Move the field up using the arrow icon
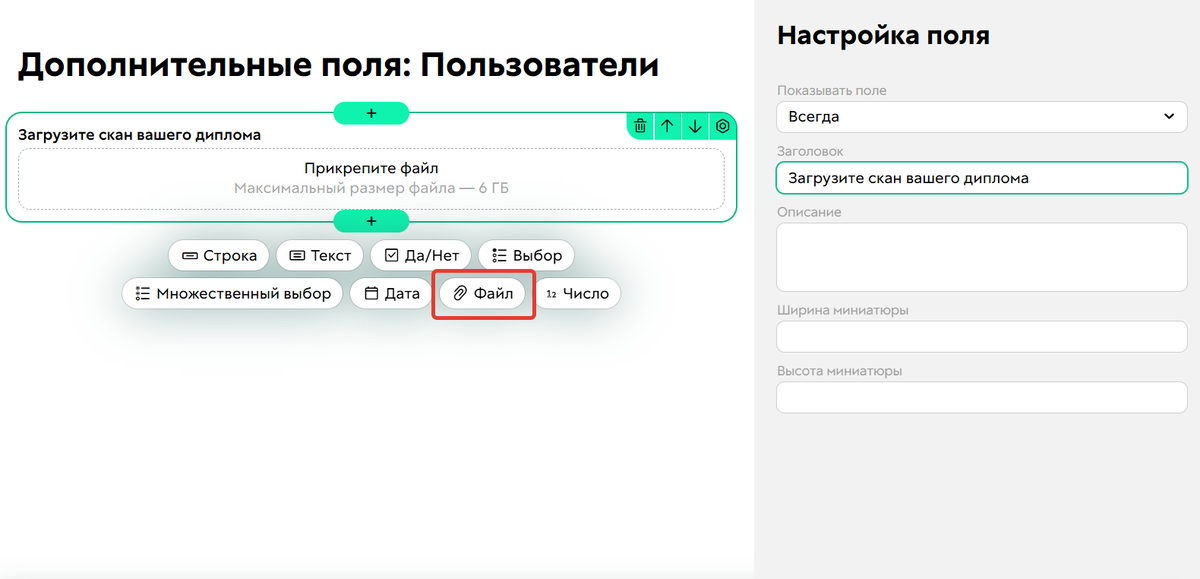Screen dimensions: 1200x579 pos(668,125)
